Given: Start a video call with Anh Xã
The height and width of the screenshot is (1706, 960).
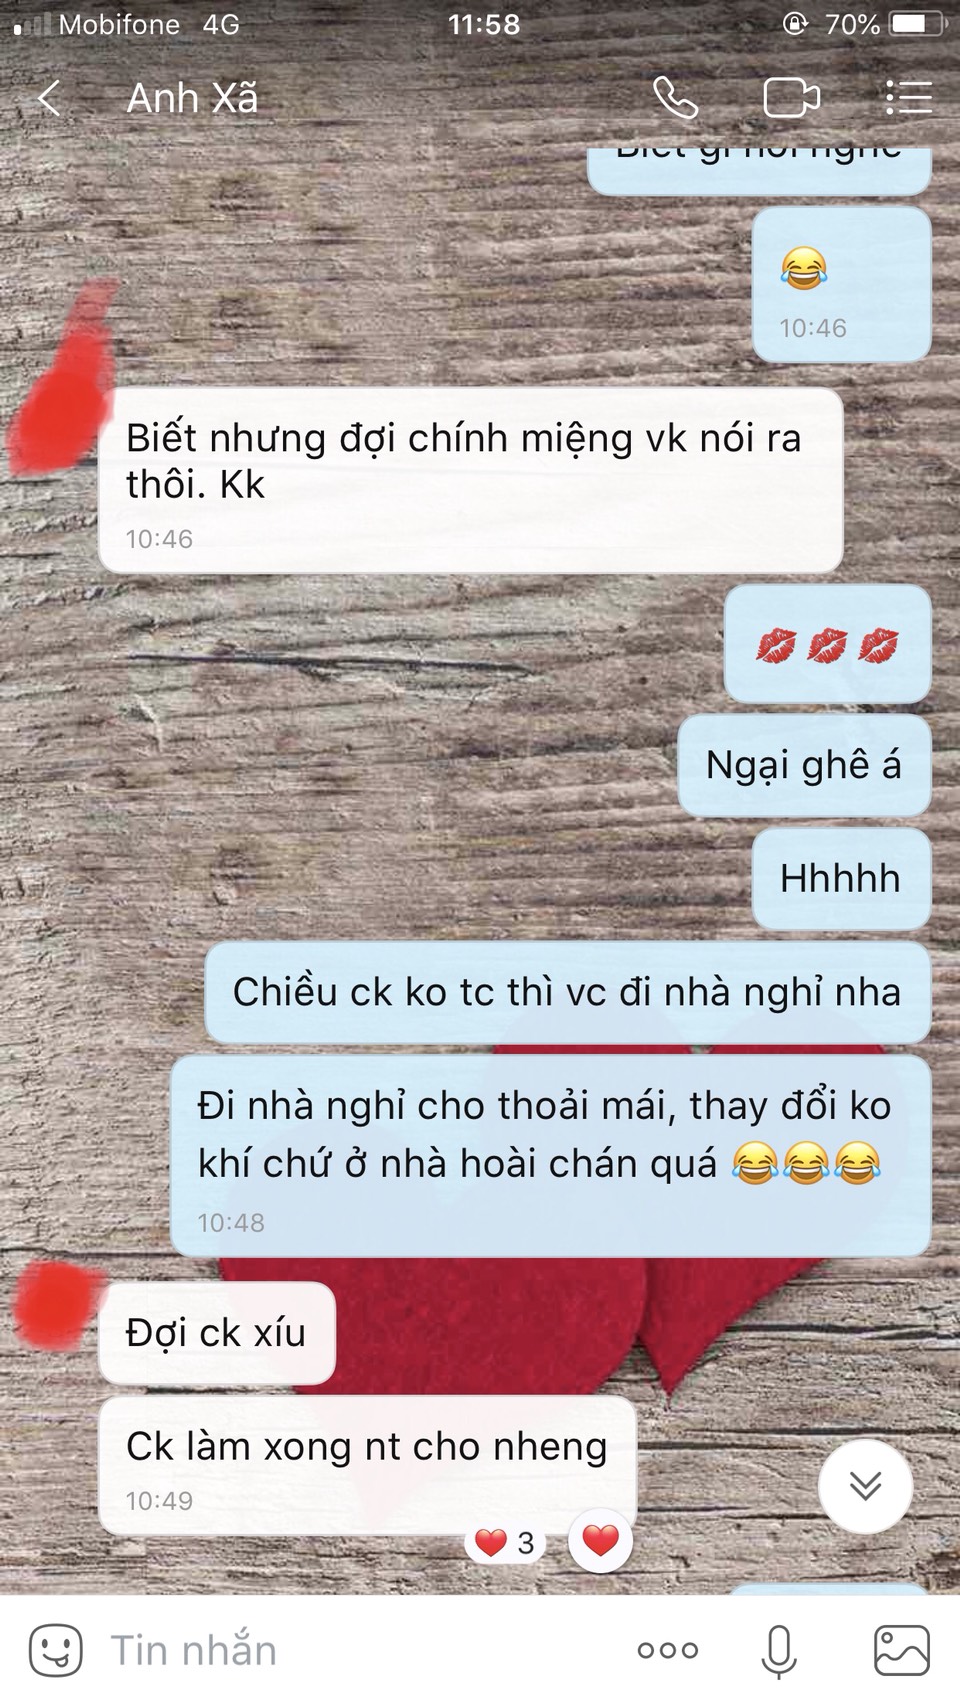Looking at the screenshot, I should click(x=792, y=98).
